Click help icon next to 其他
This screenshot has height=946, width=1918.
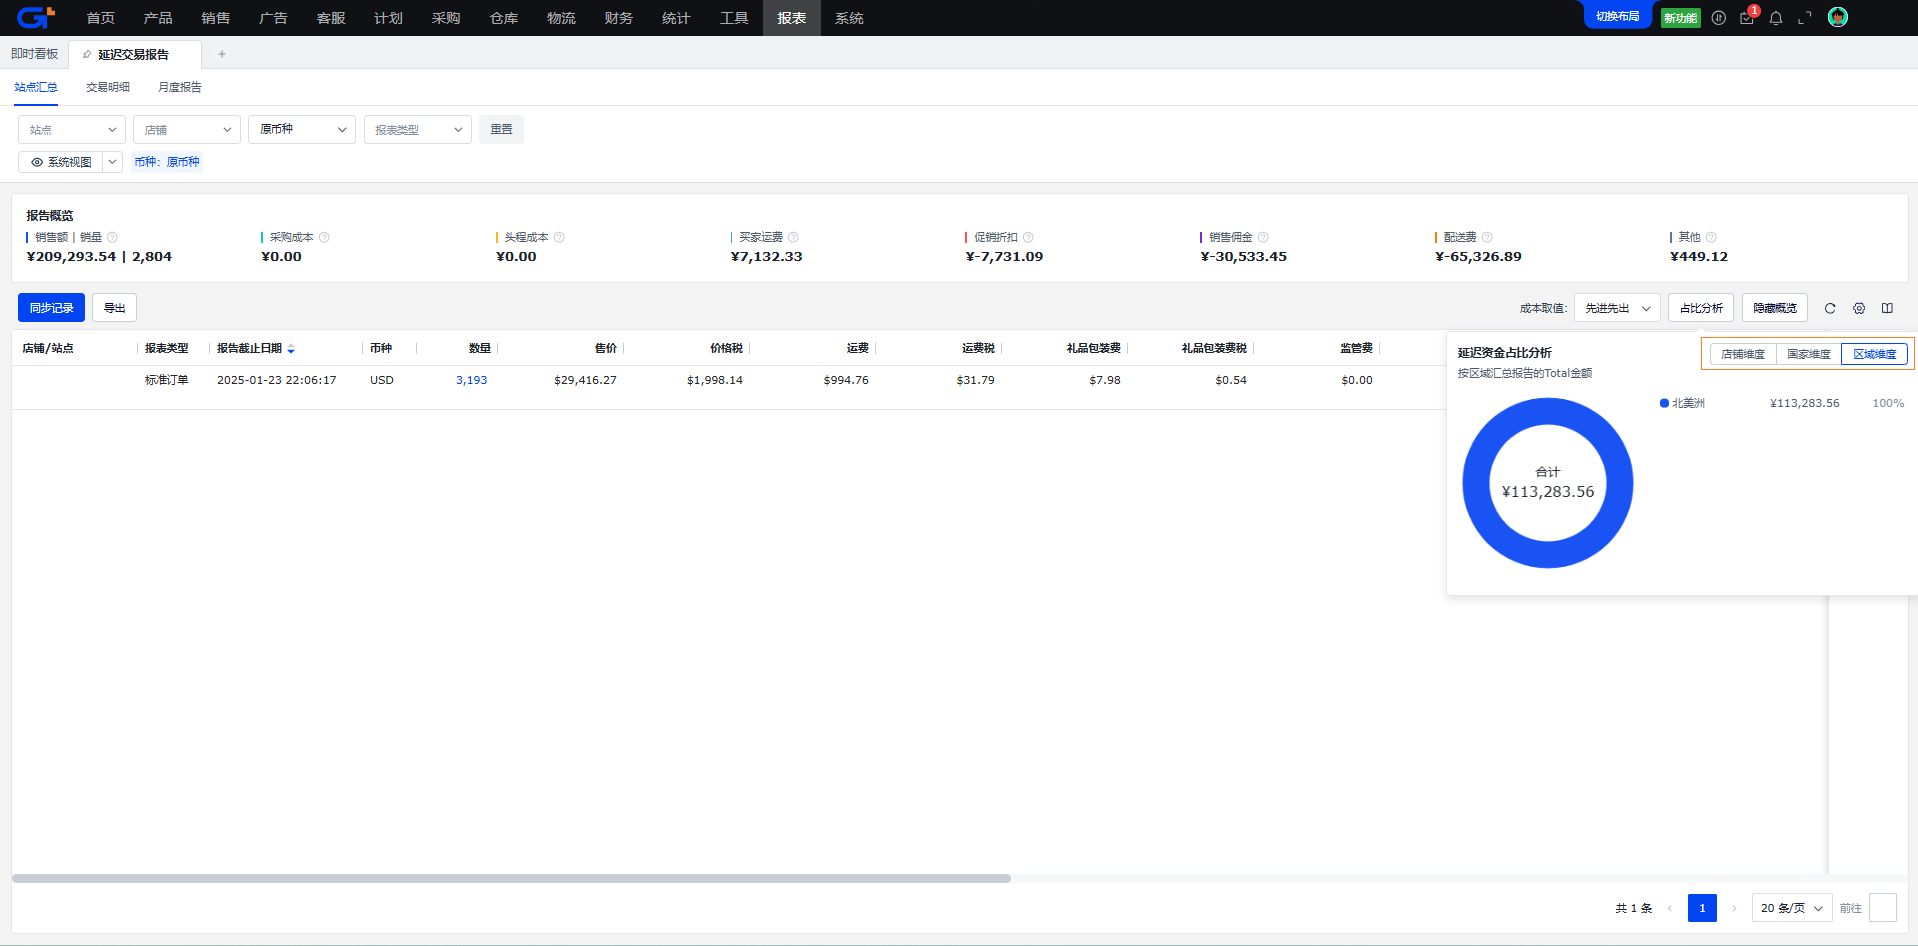tap(1711, 237)
